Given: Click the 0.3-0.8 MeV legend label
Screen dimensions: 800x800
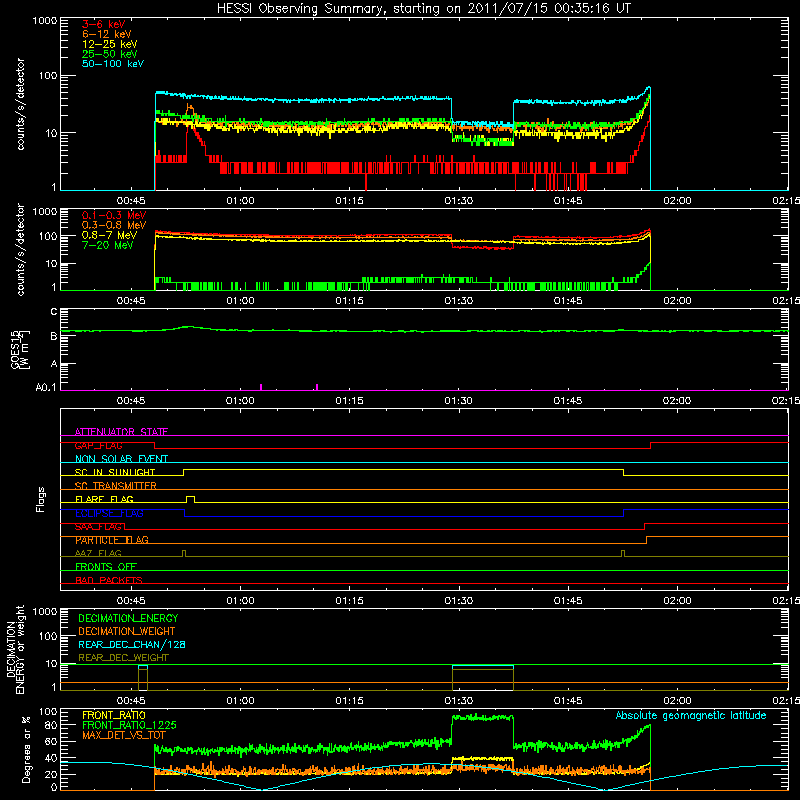Looking at the screenshot, I should click(114, 225).
